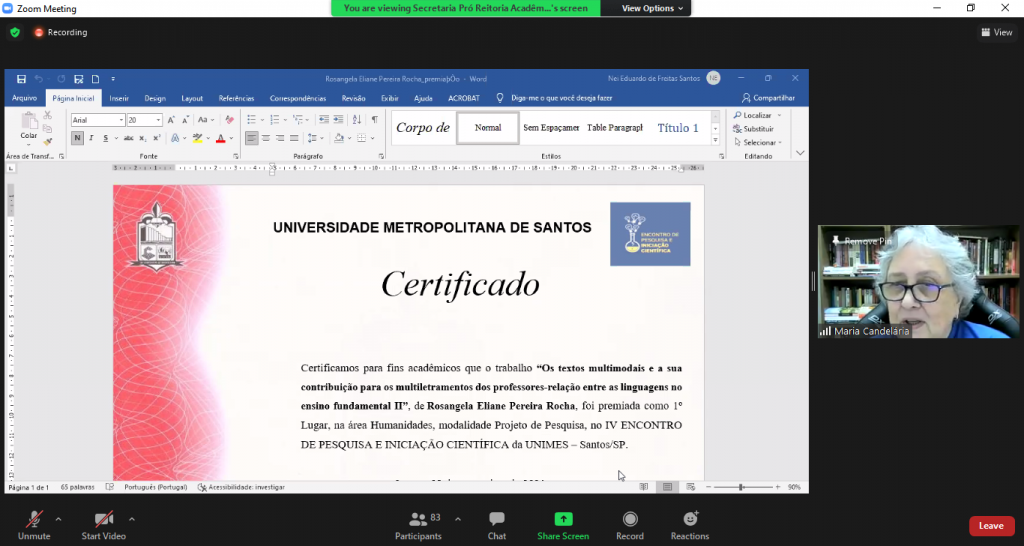This screenshot has width=1024, height=546.
Task: Open the Chat panel in Zoom
Action: [497, 526]
